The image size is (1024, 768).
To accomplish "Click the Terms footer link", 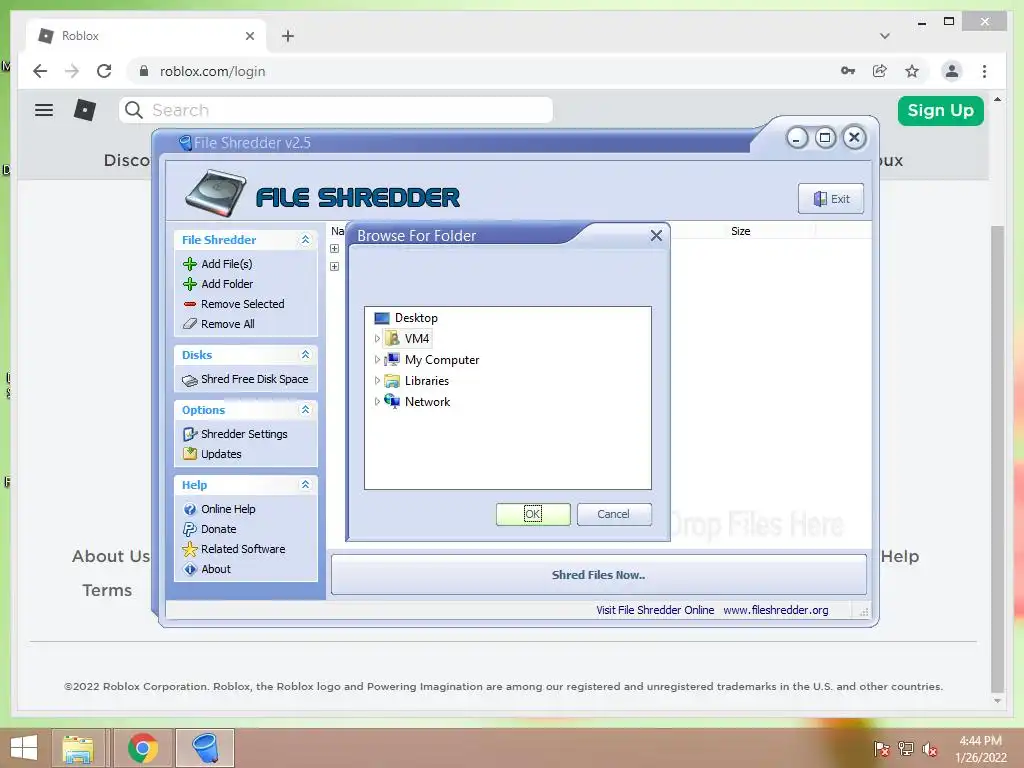I will 107,590.
